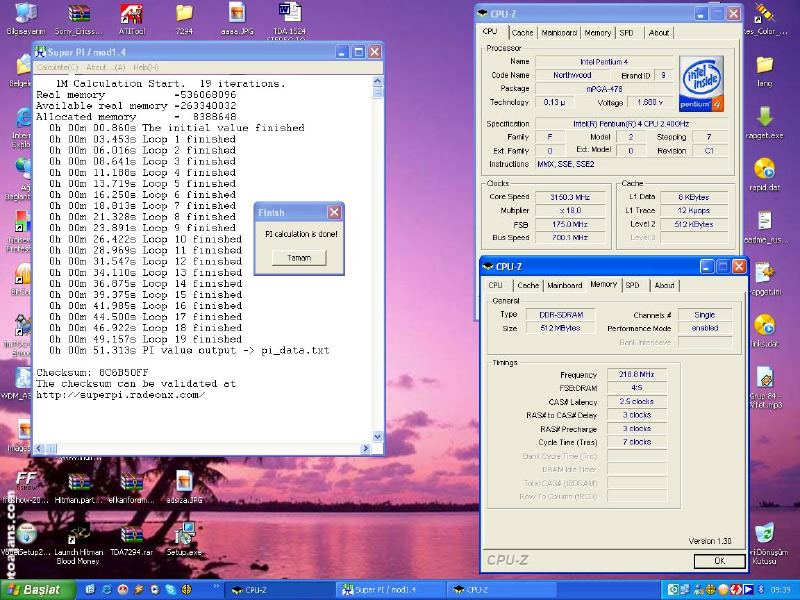This screenshot has width=800, height=600.
Task: Click OK in the CPU-Z memory window
Action: point(719,561)
